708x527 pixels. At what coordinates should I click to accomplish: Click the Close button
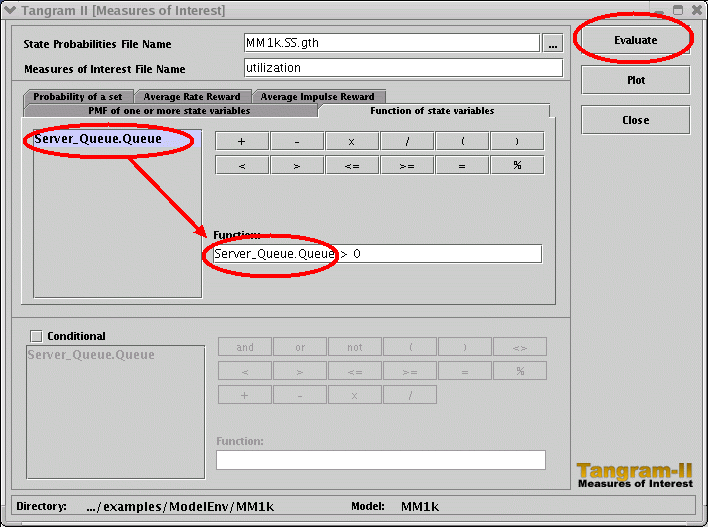click(635, 120)
